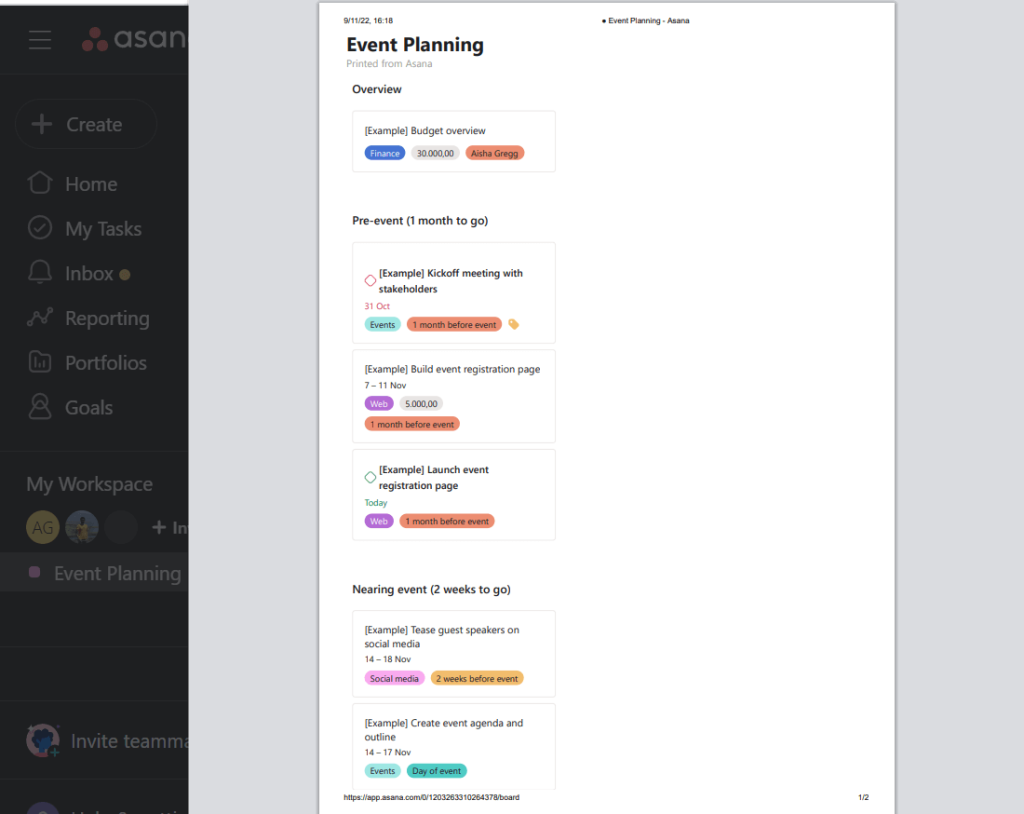Image resolution: width=1024 pixels, height=814 pixels.
Task: Click the pink color dot beside Event Planning
Action: point(33,573)
